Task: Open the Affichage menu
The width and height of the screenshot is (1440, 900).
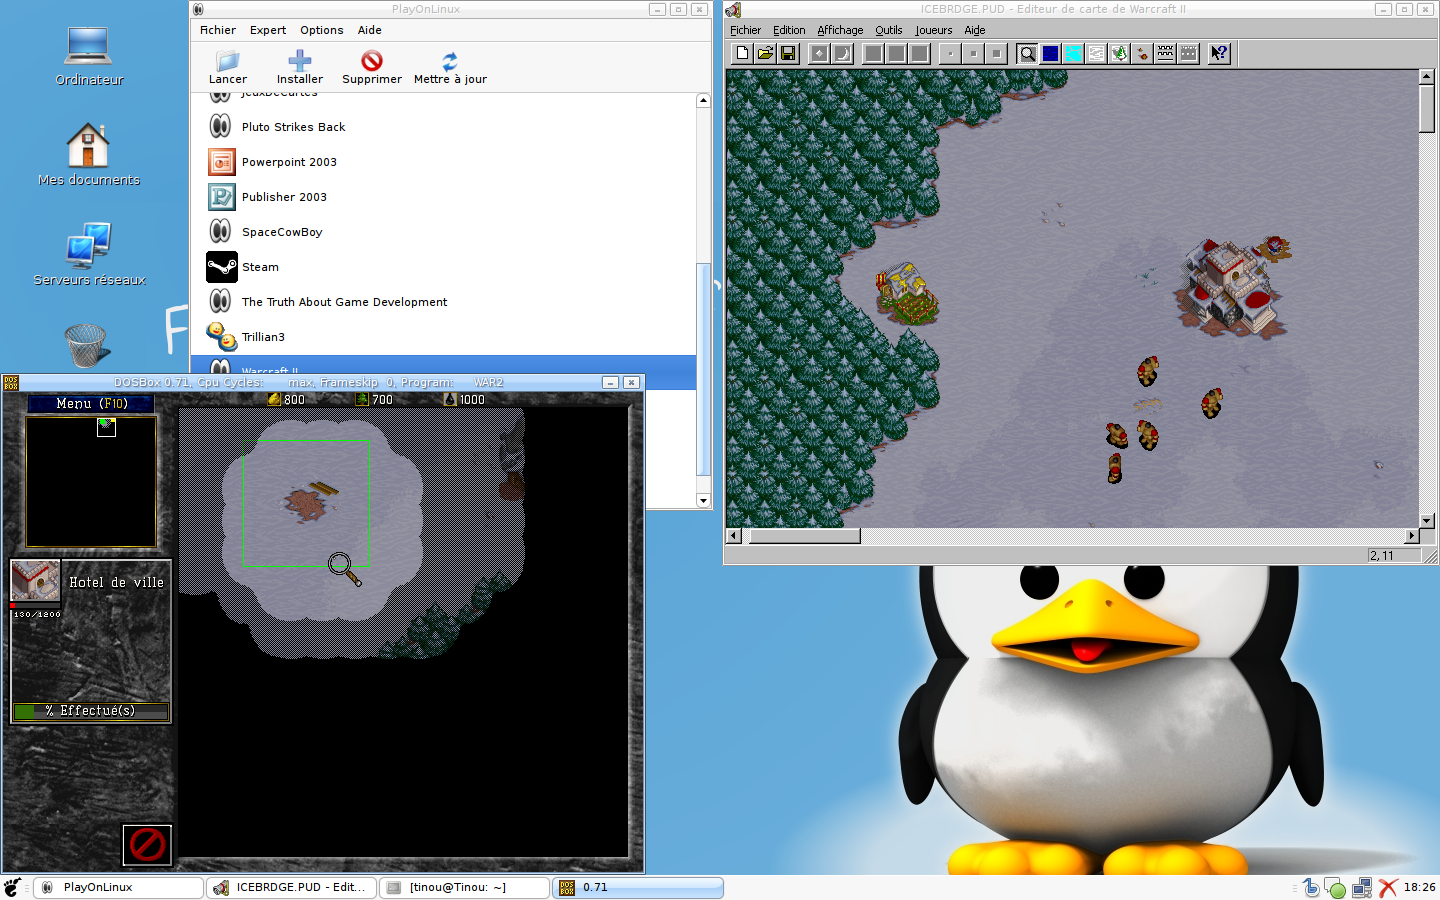Action: (x=840, y=30)
